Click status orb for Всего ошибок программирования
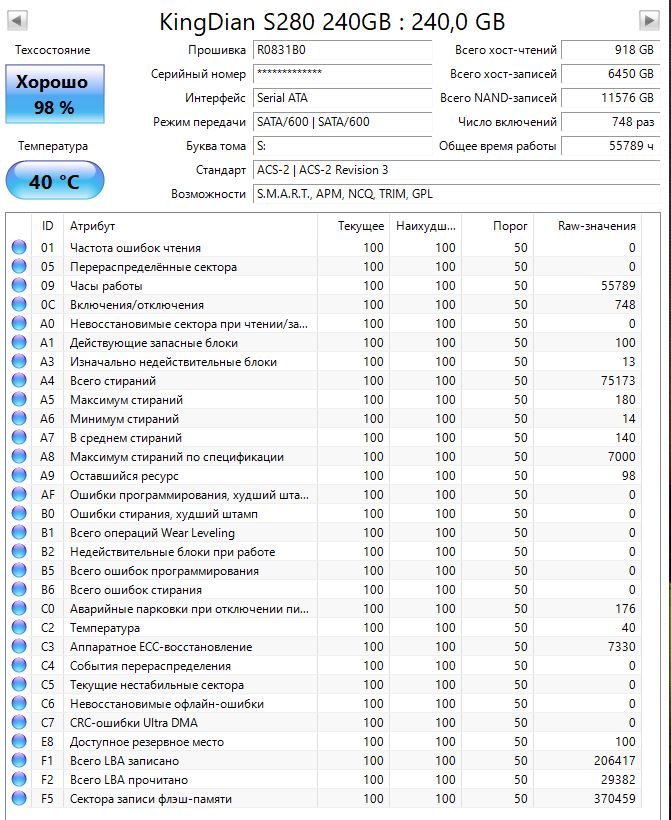The height and width of the screenshot is (820, 671). [19, 571]
